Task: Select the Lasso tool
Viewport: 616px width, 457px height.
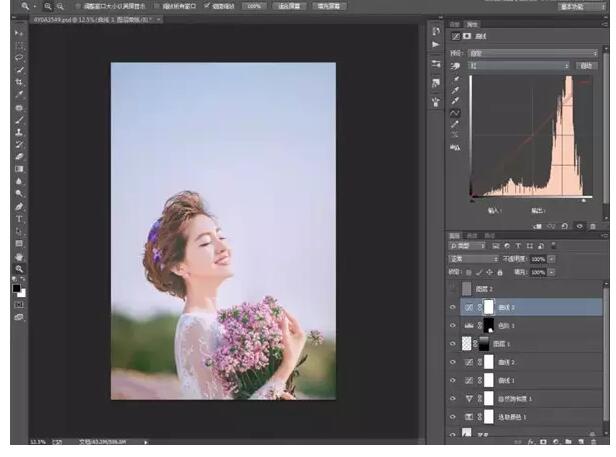Action: (20, 58)
